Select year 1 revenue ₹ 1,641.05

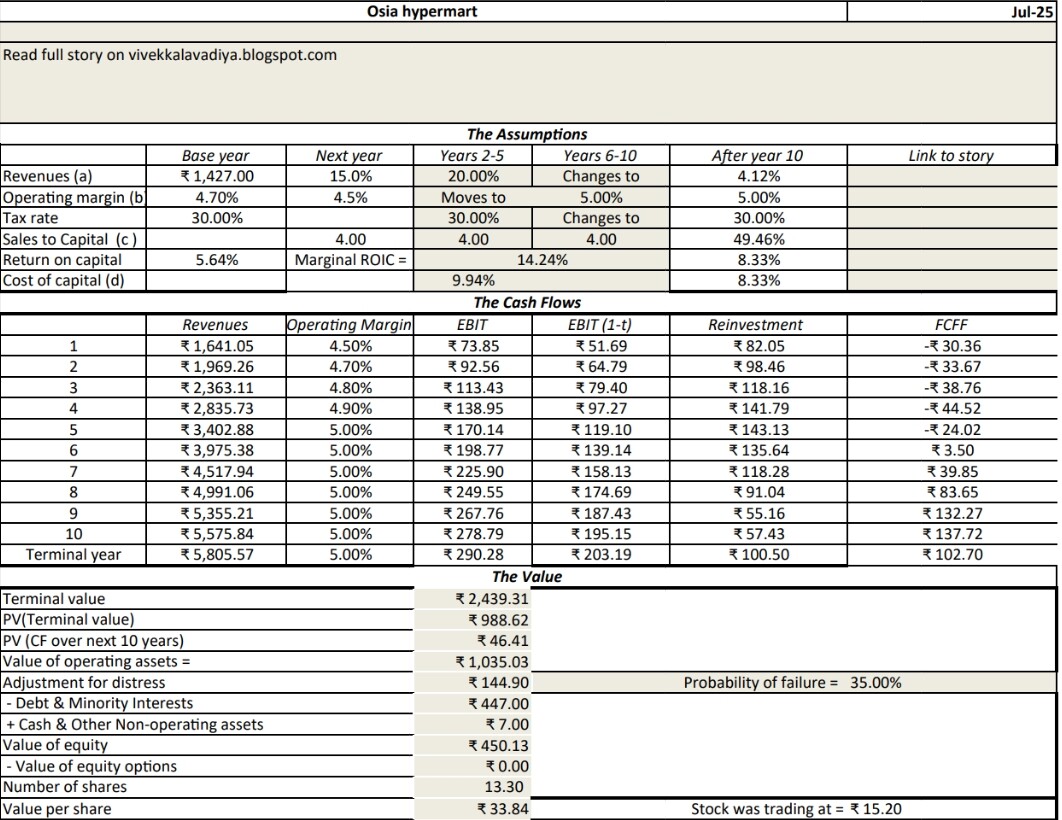click(217, 346)
